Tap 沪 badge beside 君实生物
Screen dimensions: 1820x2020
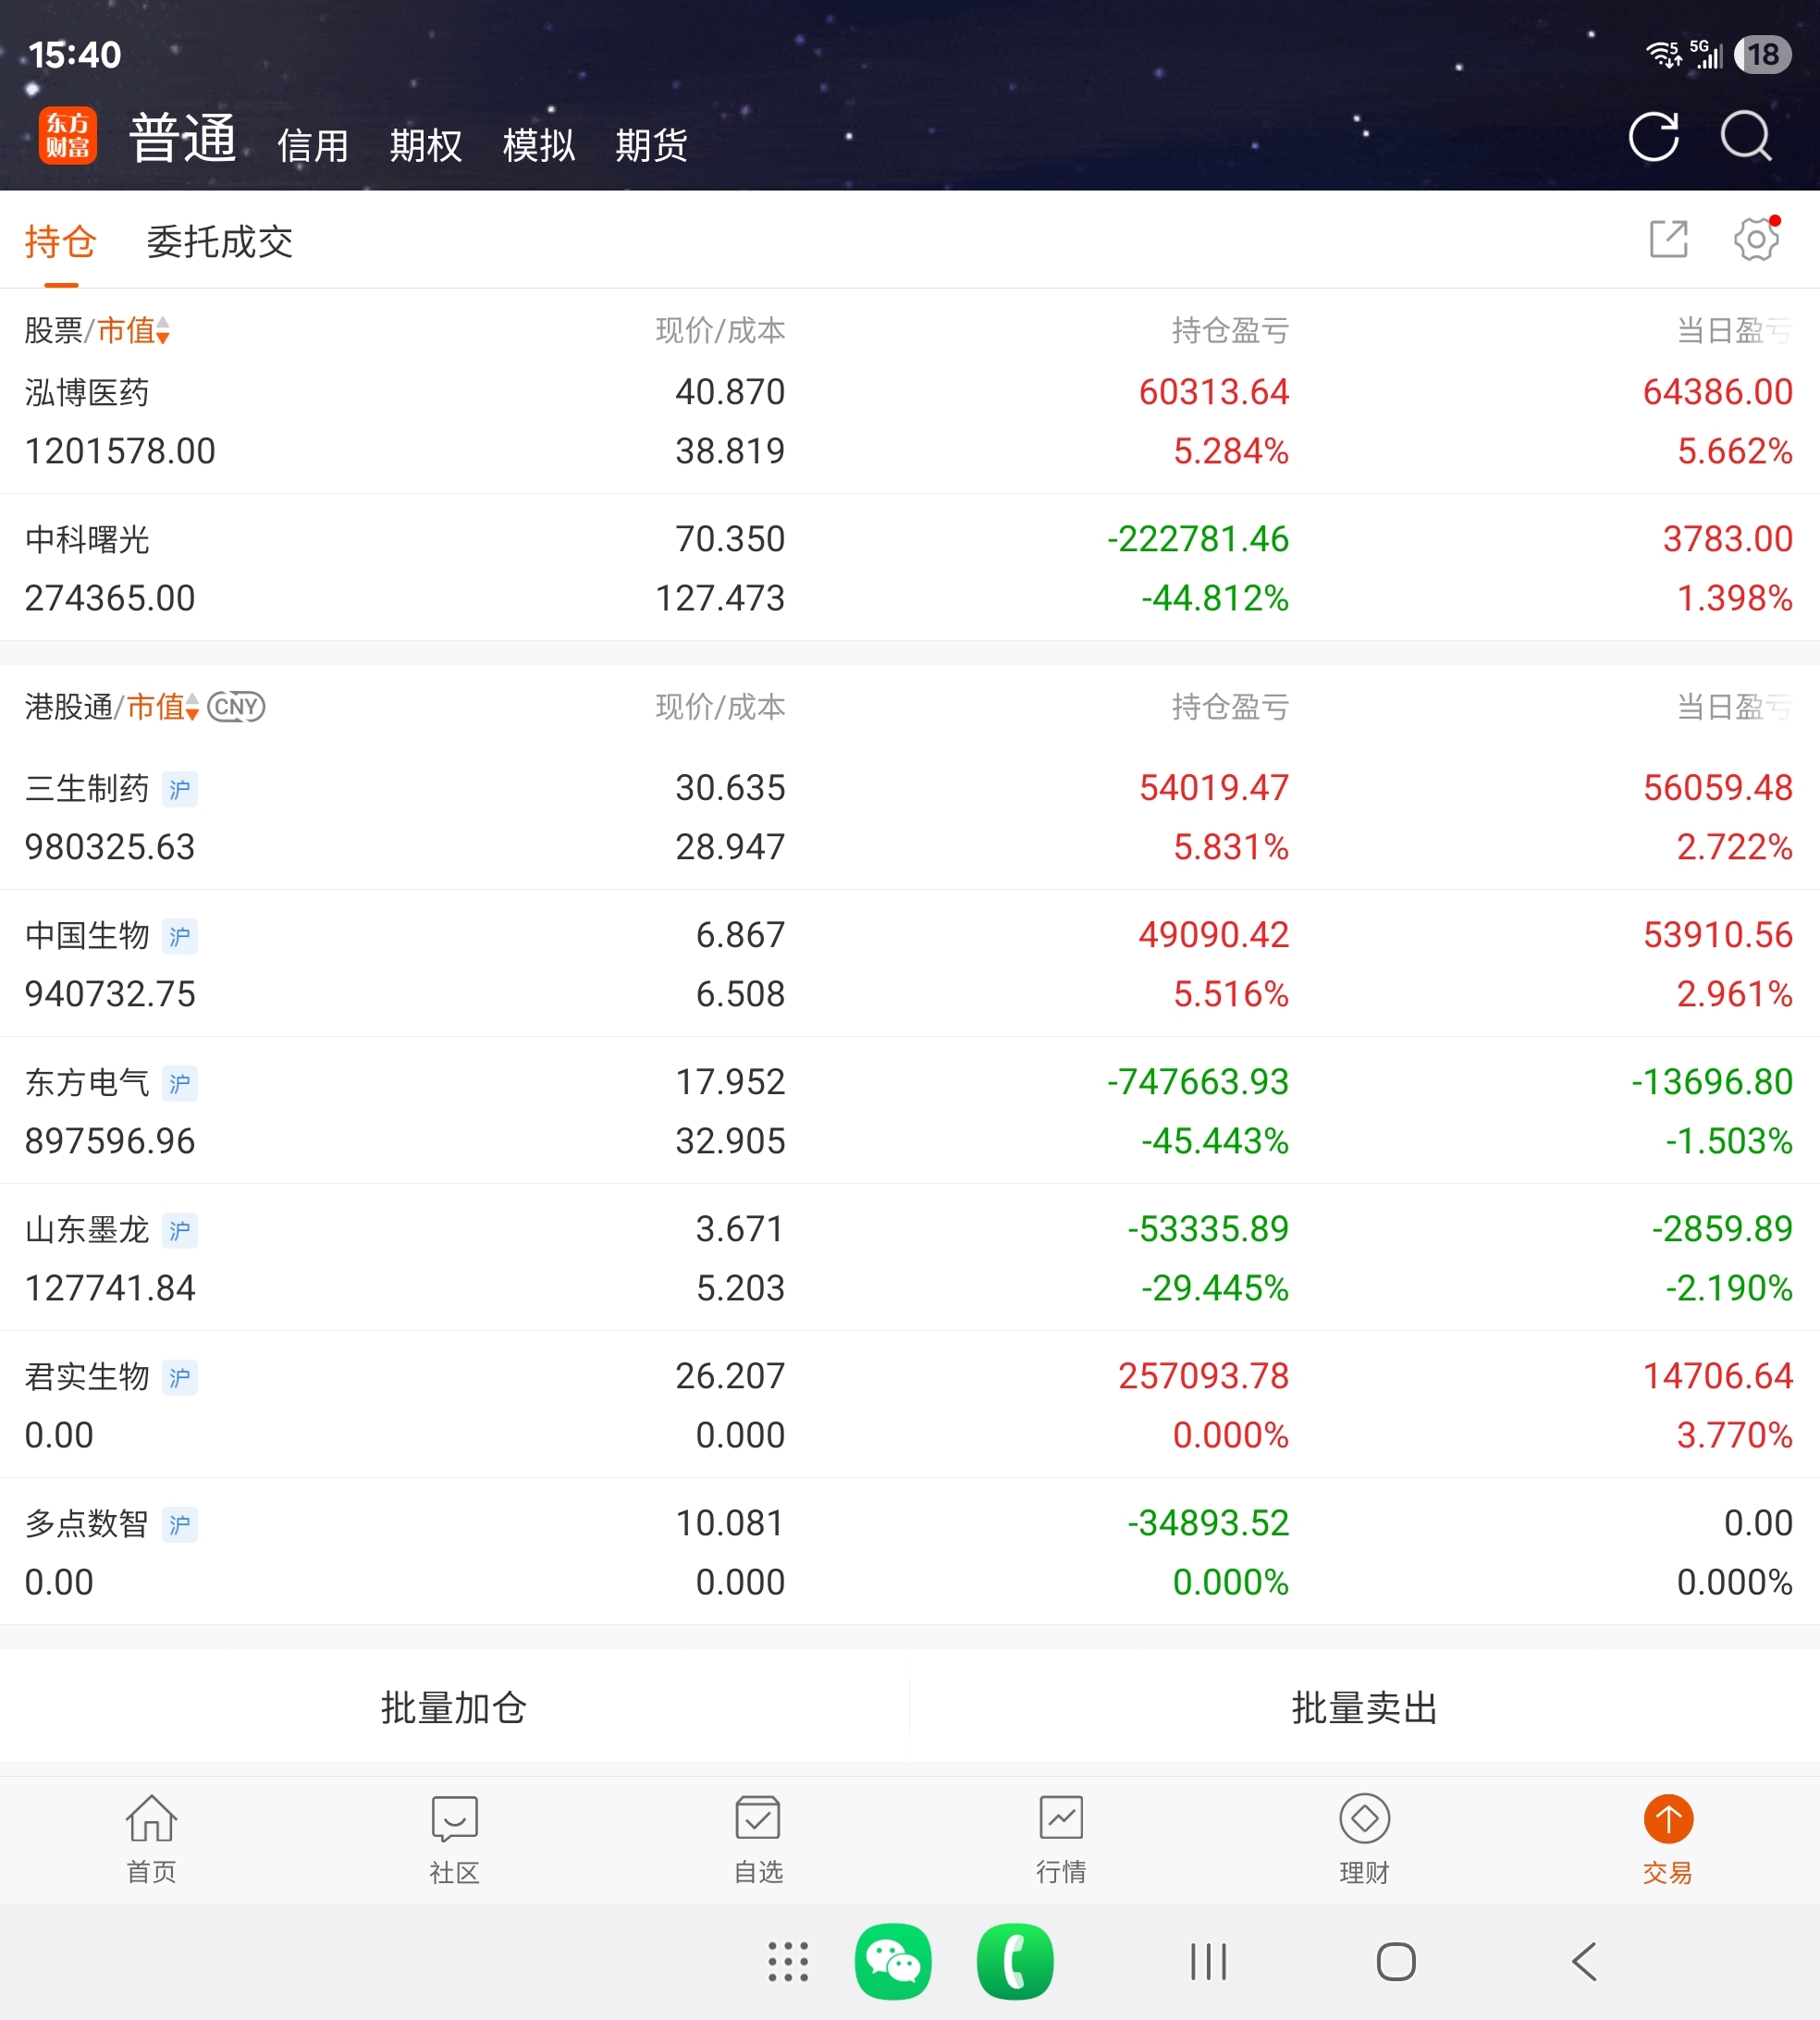click(180, 1377)
